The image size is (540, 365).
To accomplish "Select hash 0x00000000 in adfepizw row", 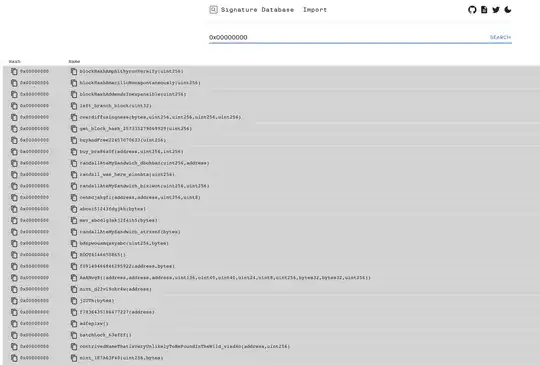I will coord(34,324).
